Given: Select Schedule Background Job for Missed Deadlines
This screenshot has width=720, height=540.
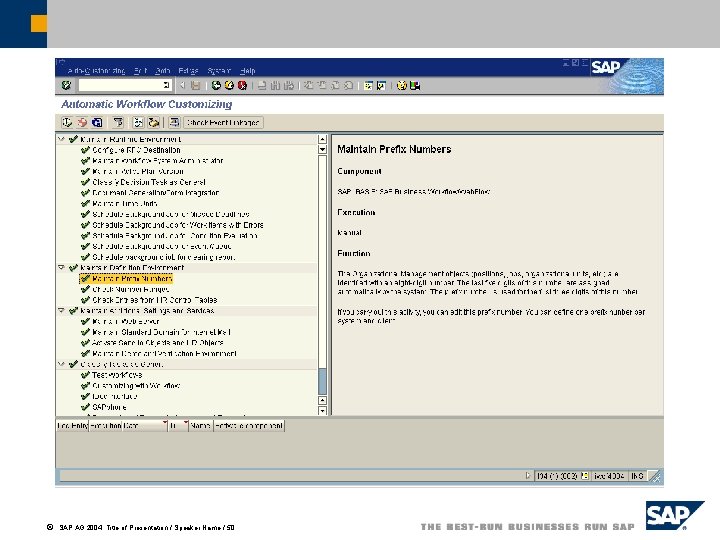Looking at the screenshot, I should coord(165,214).
